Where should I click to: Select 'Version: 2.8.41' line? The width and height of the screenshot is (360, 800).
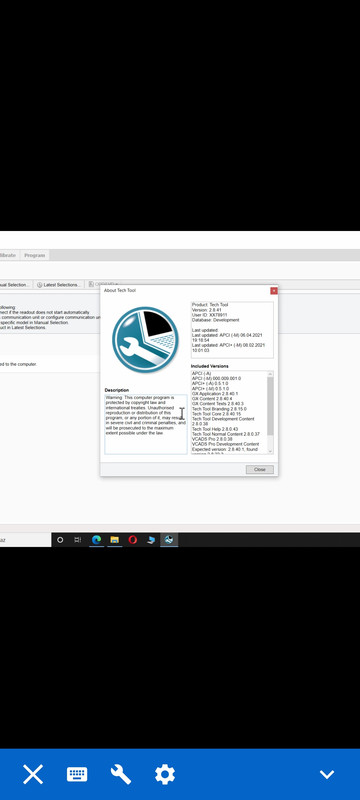207,310
